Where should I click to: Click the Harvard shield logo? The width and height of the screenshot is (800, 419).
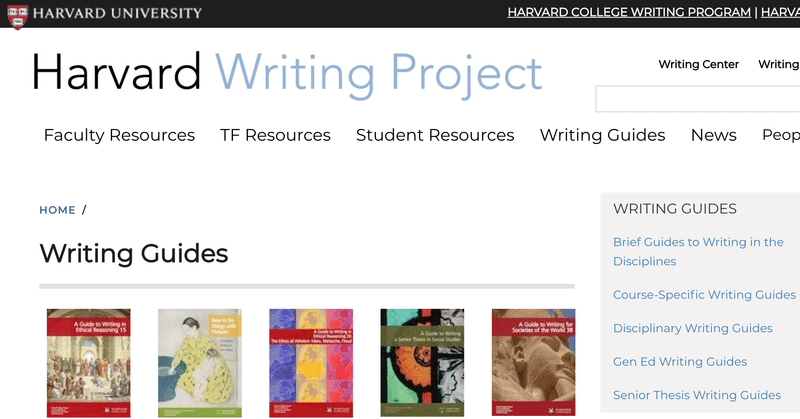pos(17,13)
